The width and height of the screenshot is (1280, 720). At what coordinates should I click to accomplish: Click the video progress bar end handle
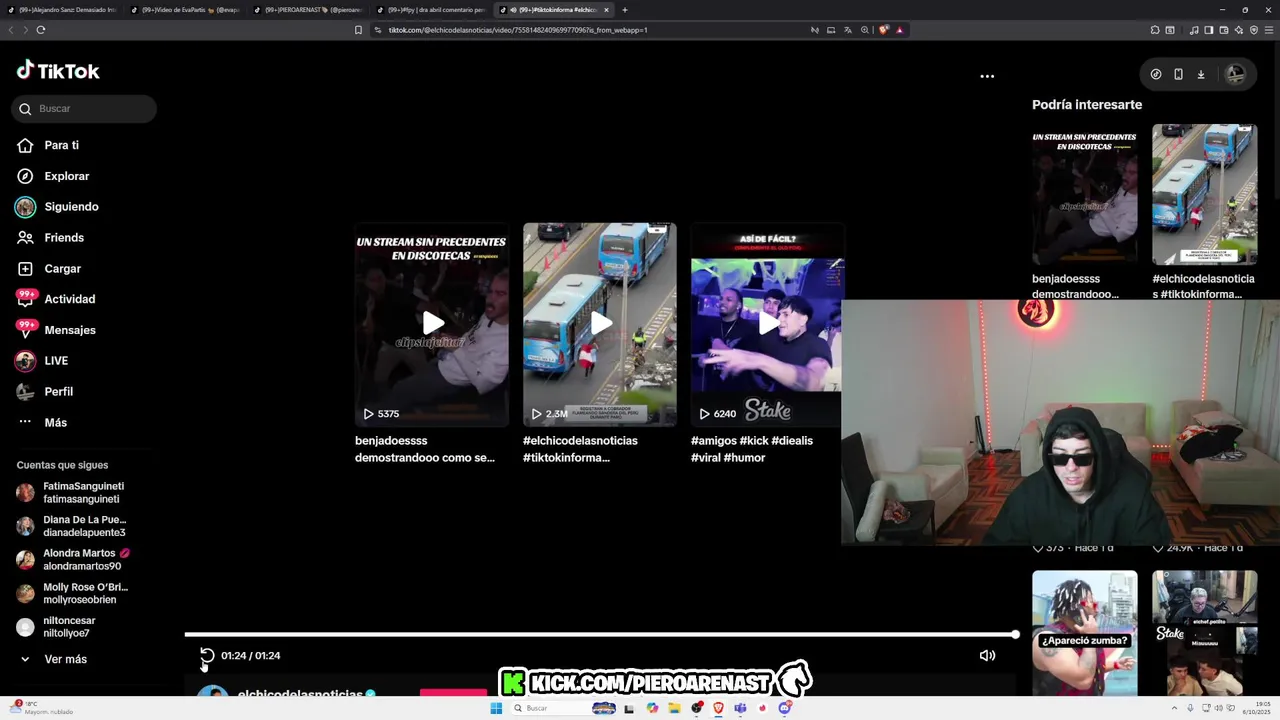pos(1015,634)
